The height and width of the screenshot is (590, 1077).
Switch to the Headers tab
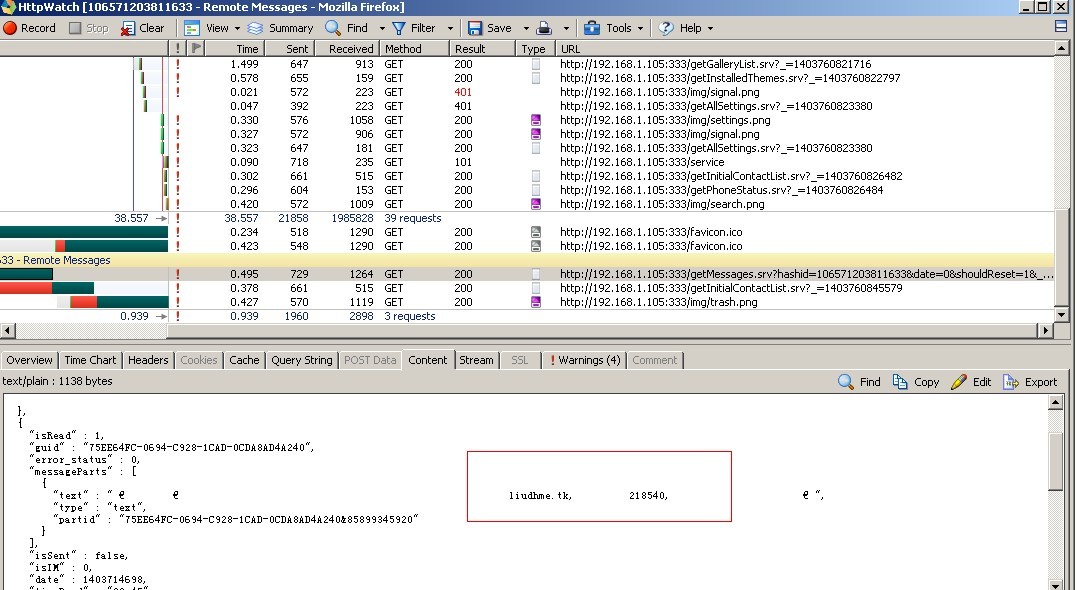coord(148,360)
